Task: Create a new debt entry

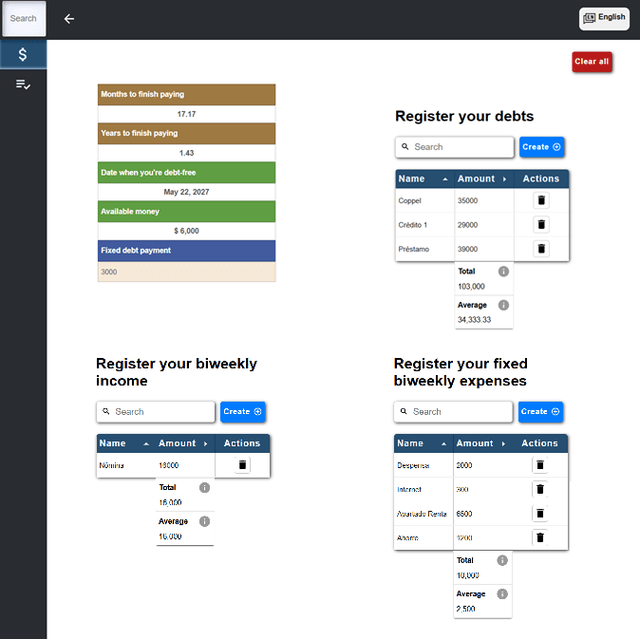Action: [542, 147]
